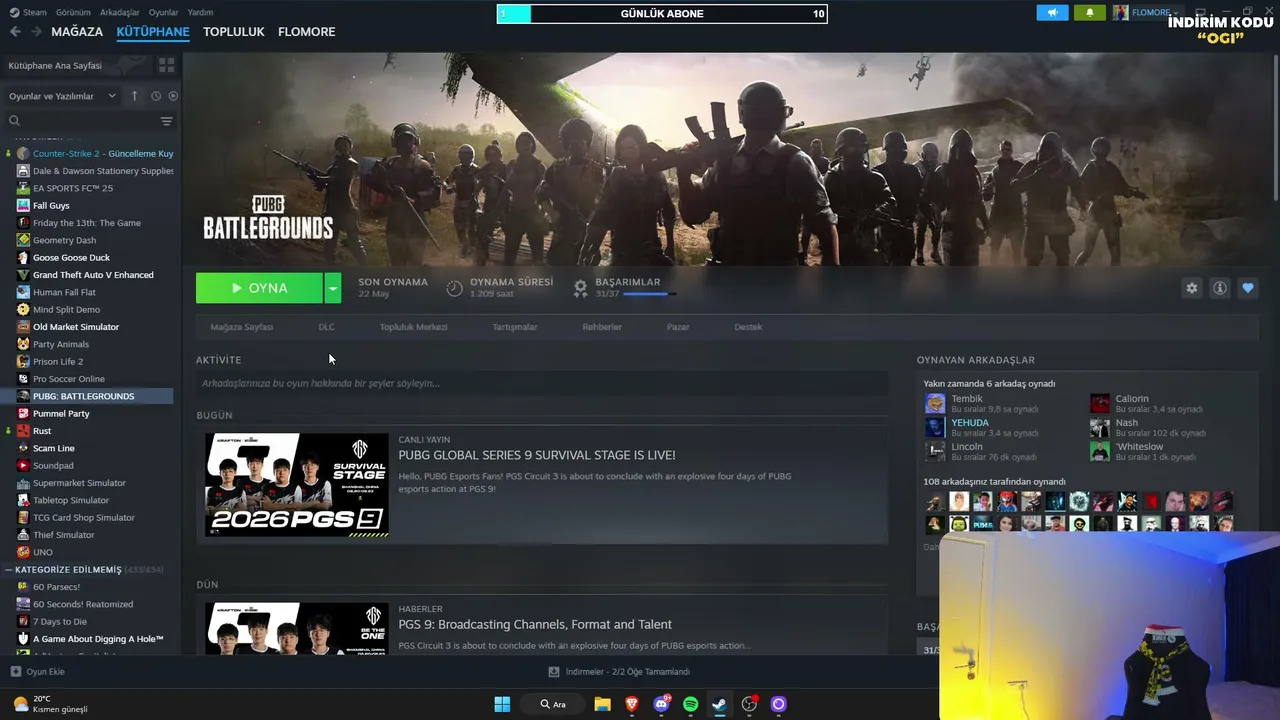
Task: Open notifications bell button
Action: pyautogui.click(x=1089, y=12)
